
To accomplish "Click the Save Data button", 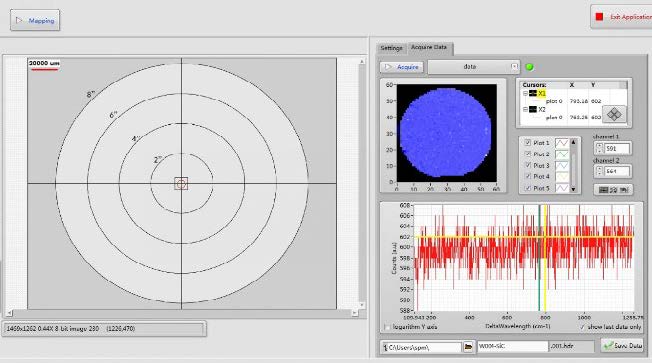I will 622,346.
